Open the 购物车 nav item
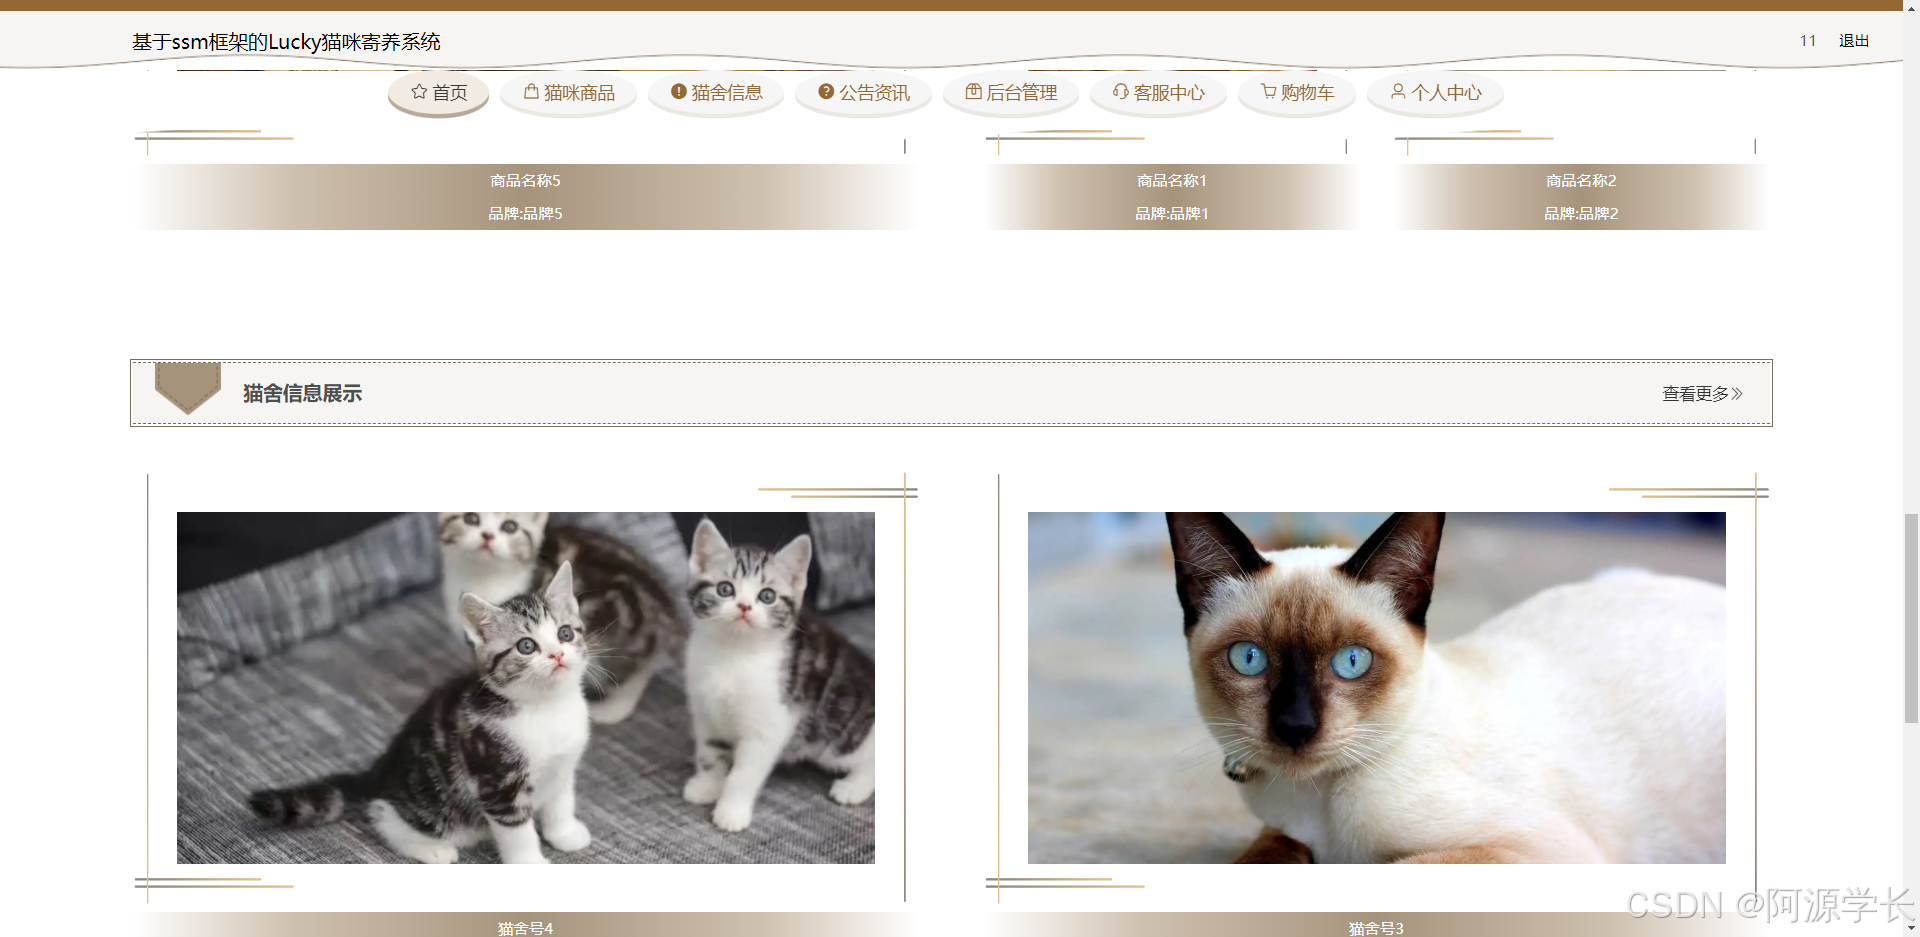 (x=1297, y=93)
